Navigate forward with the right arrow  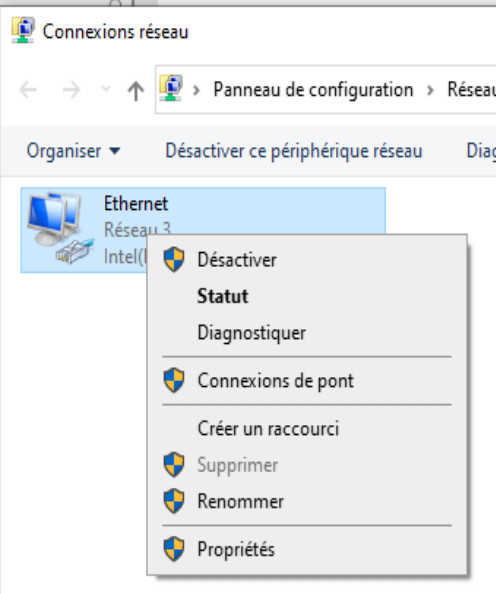71,90
